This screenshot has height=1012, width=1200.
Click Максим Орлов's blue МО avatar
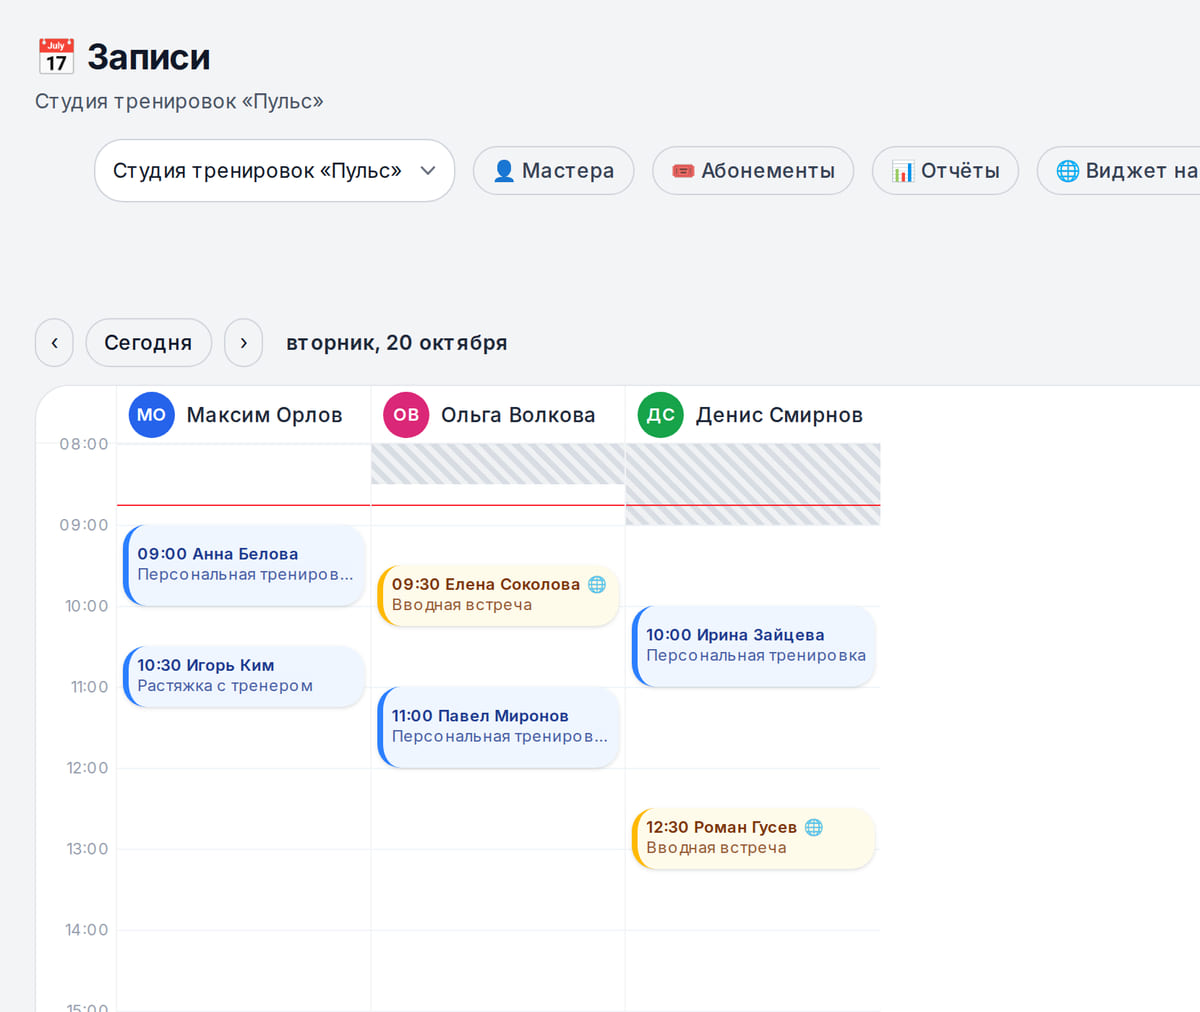(152, 415)
